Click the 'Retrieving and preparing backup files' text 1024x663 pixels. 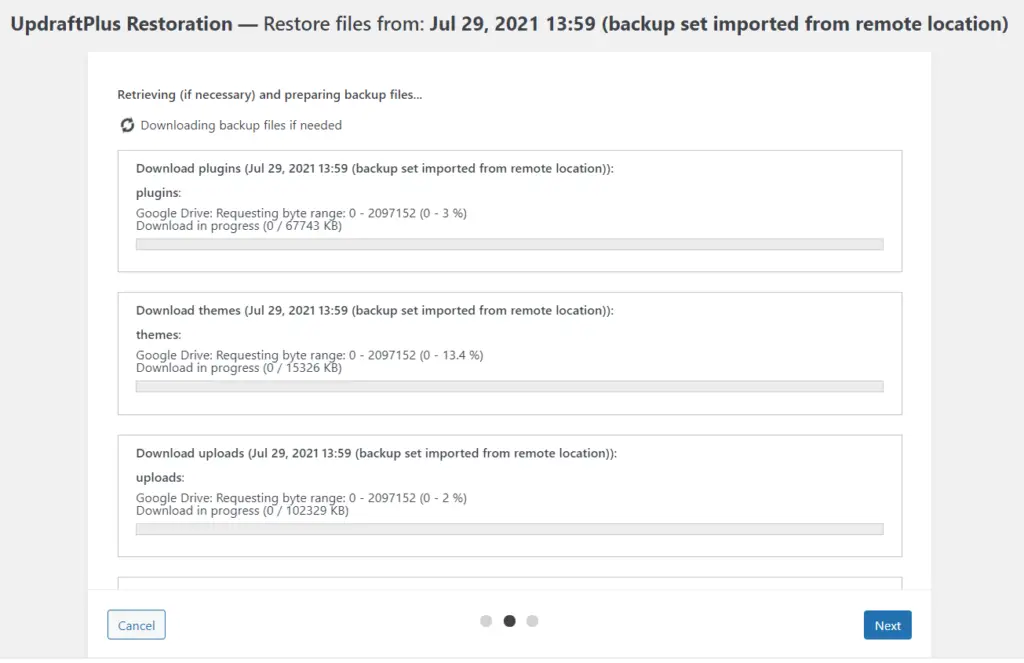click(x=270, y=95)
